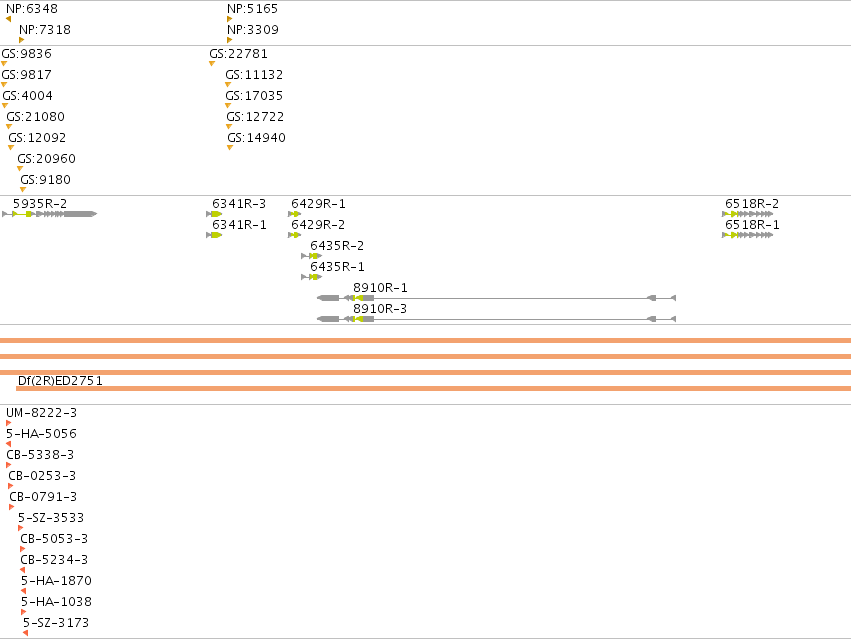The image size is (851, 639).
Task: Click the GS:12722 label
Action: pyautogui.click(x=255, y=117)
